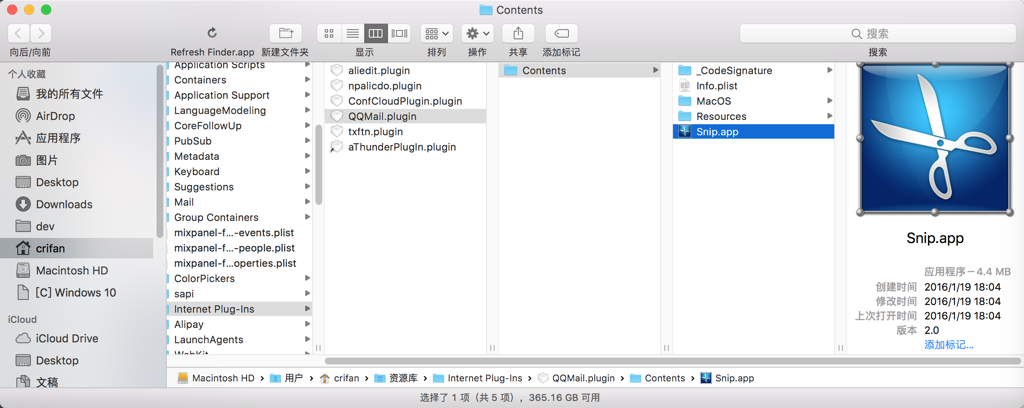Switch to icon view
Viewport: 1024px width, 408px height.
(x=329, y=33)
